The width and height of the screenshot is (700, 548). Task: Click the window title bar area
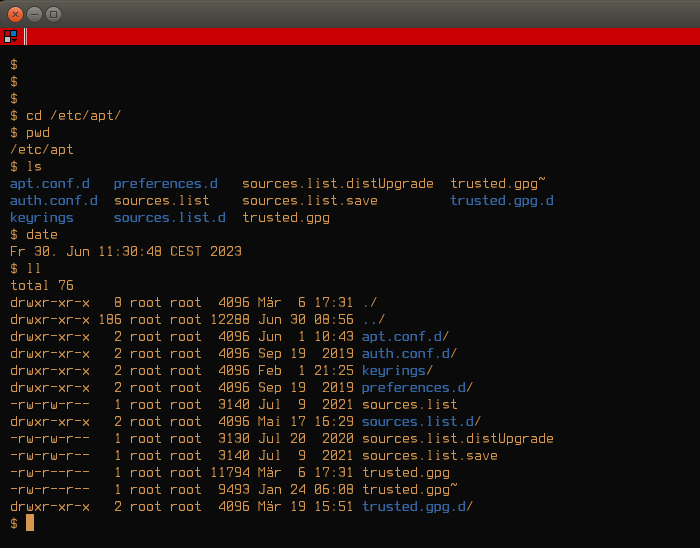point(379,14)
